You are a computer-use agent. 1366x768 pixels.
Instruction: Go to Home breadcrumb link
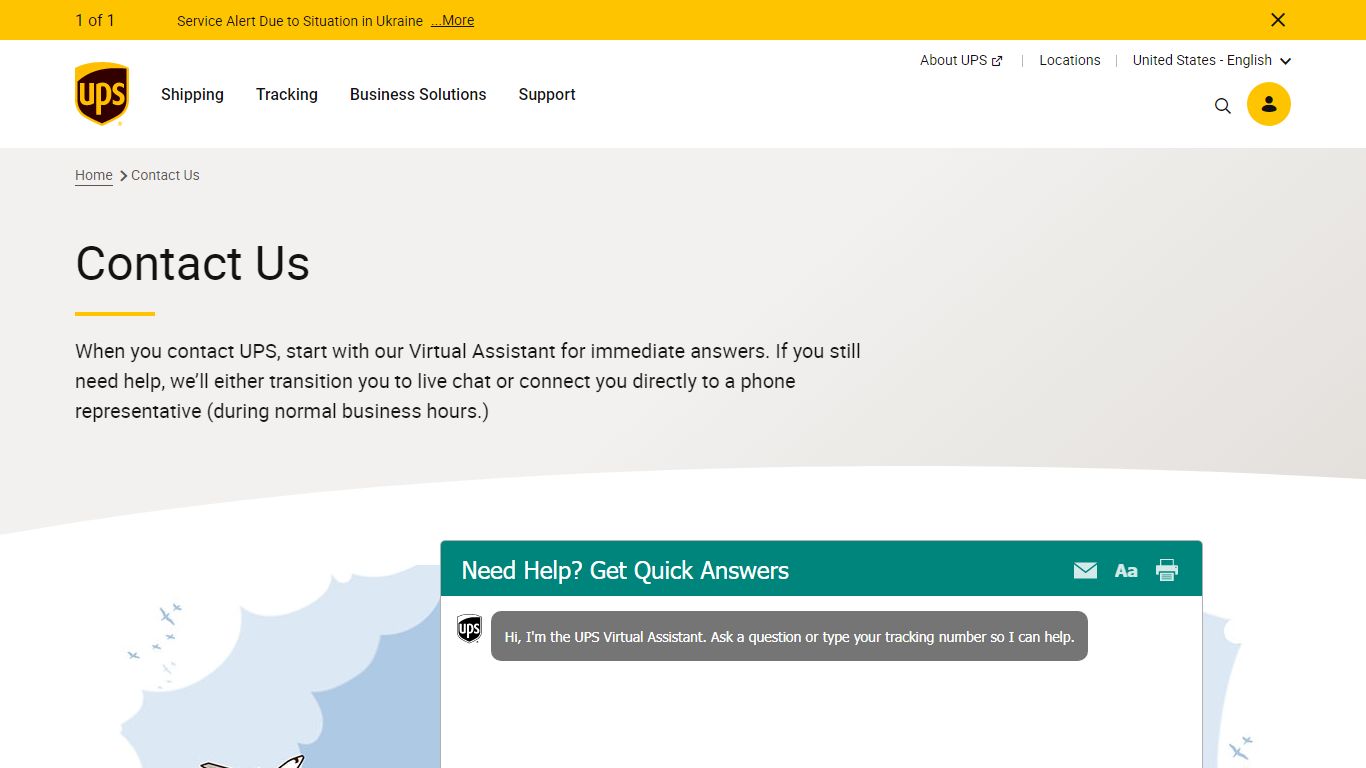coord(94,175)
